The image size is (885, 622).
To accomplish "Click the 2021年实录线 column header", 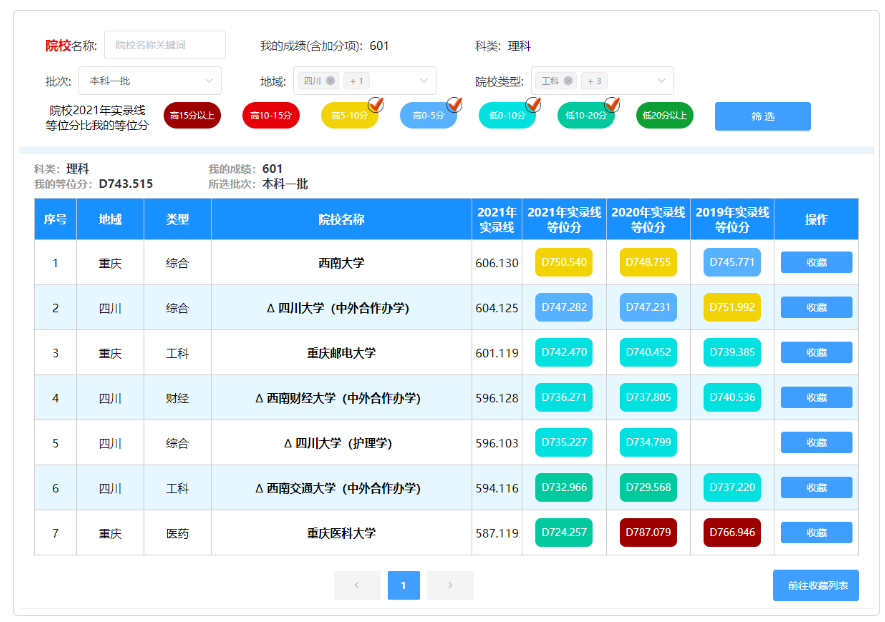I will (497, 220).
